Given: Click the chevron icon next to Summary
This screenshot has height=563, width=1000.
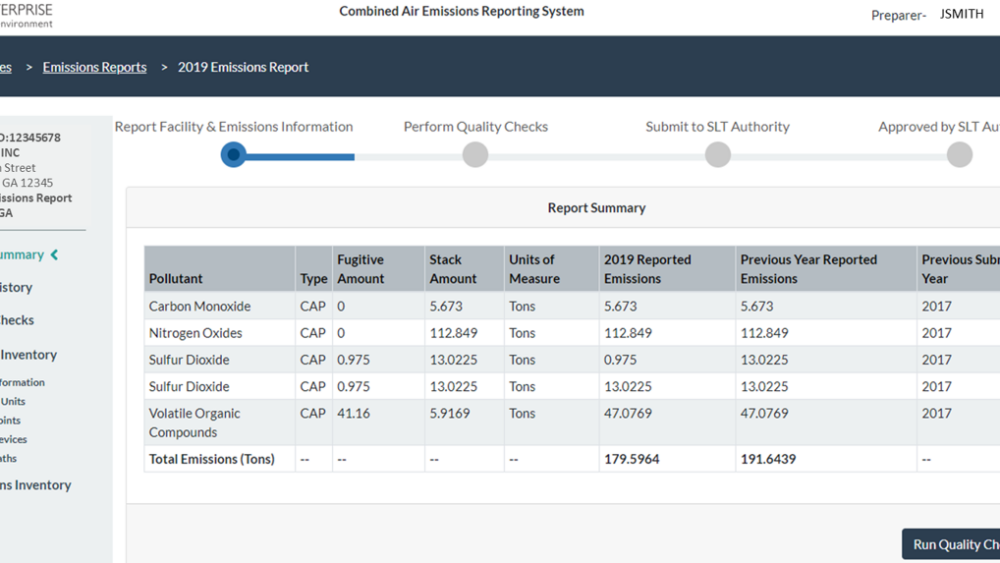Looking at the screenshot, I should point(54,255).
